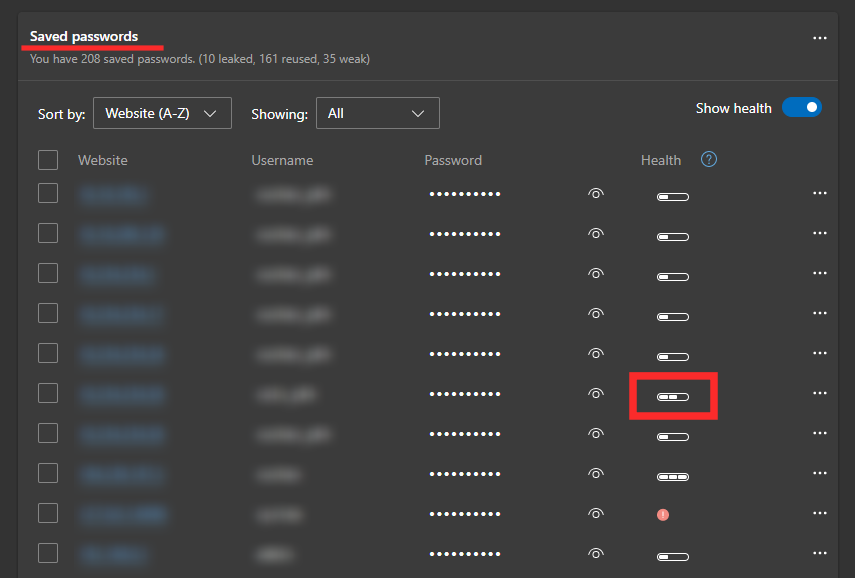Click the Health column header label

661,160
